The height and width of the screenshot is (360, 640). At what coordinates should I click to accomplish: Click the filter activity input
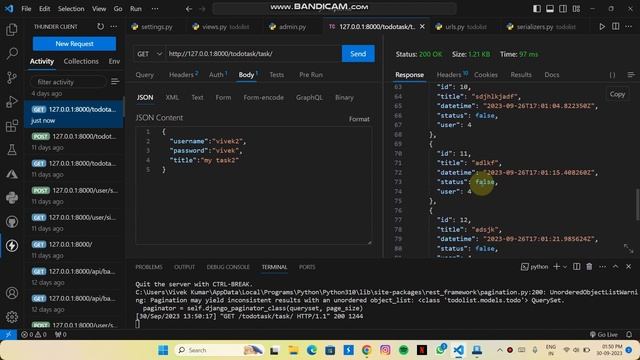[68, 82]
